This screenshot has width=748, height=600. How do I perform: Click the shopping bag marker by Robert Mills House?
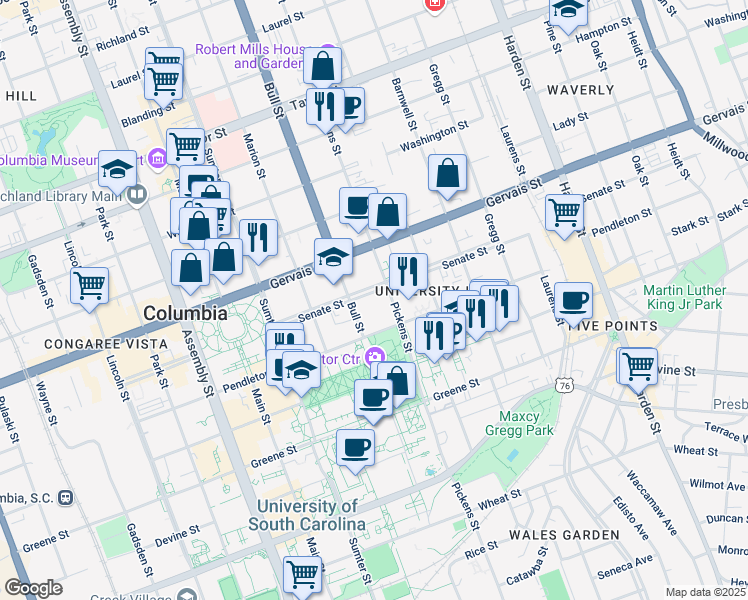click(322, 69)
